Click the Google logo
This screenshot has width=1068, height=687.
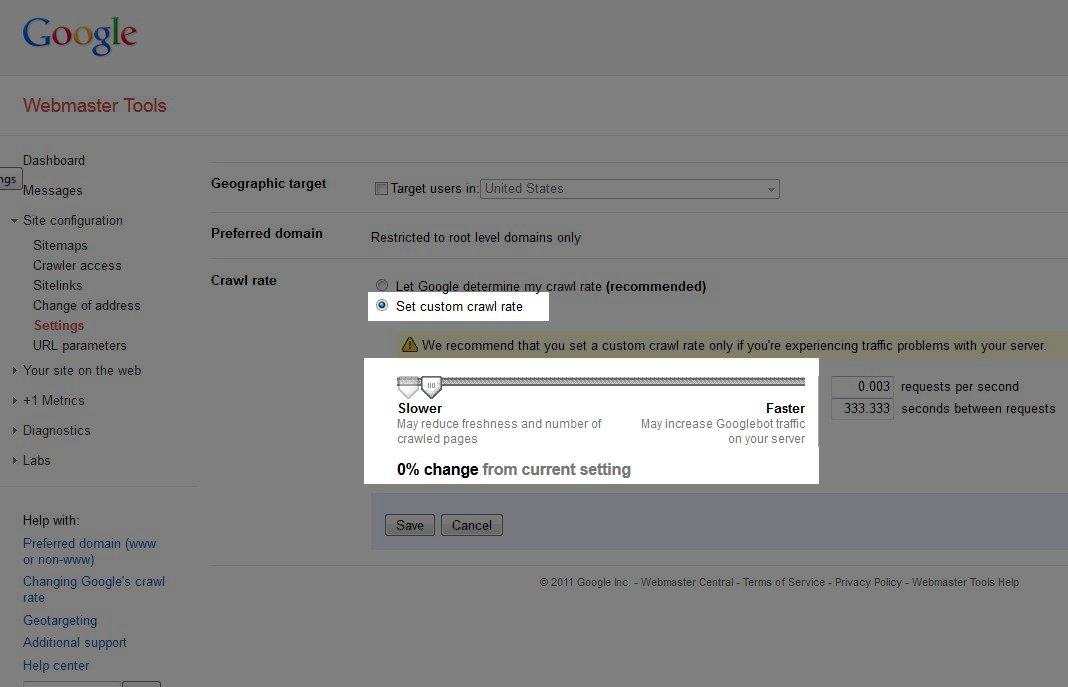pyautogui.click(x=80, y=35)
